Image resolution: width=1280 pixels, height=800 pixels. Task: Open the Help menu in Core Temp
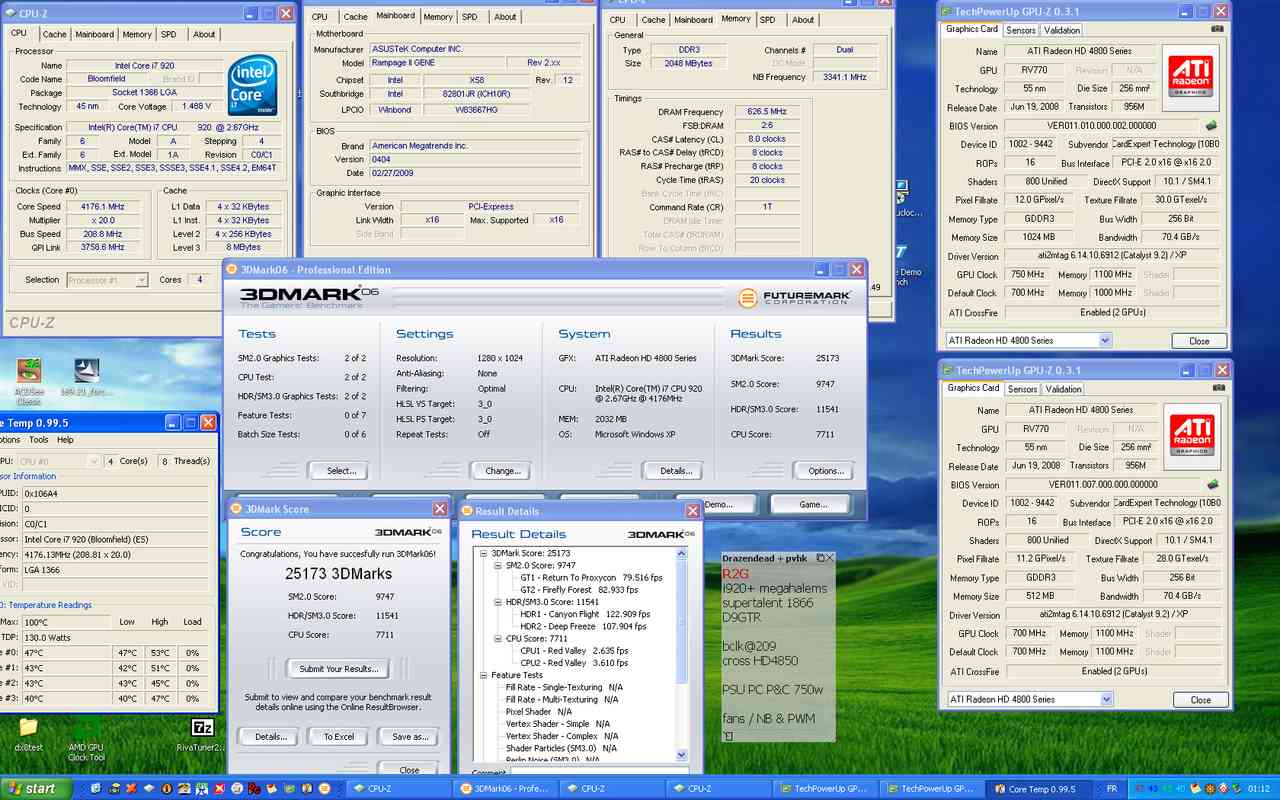click(65, 440)
